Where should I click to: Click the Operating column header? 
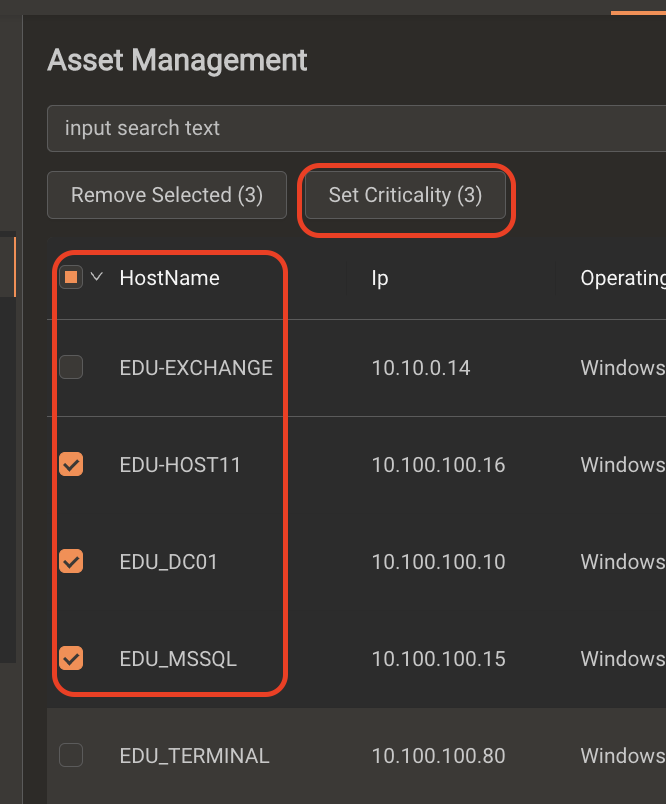(623, 278)
